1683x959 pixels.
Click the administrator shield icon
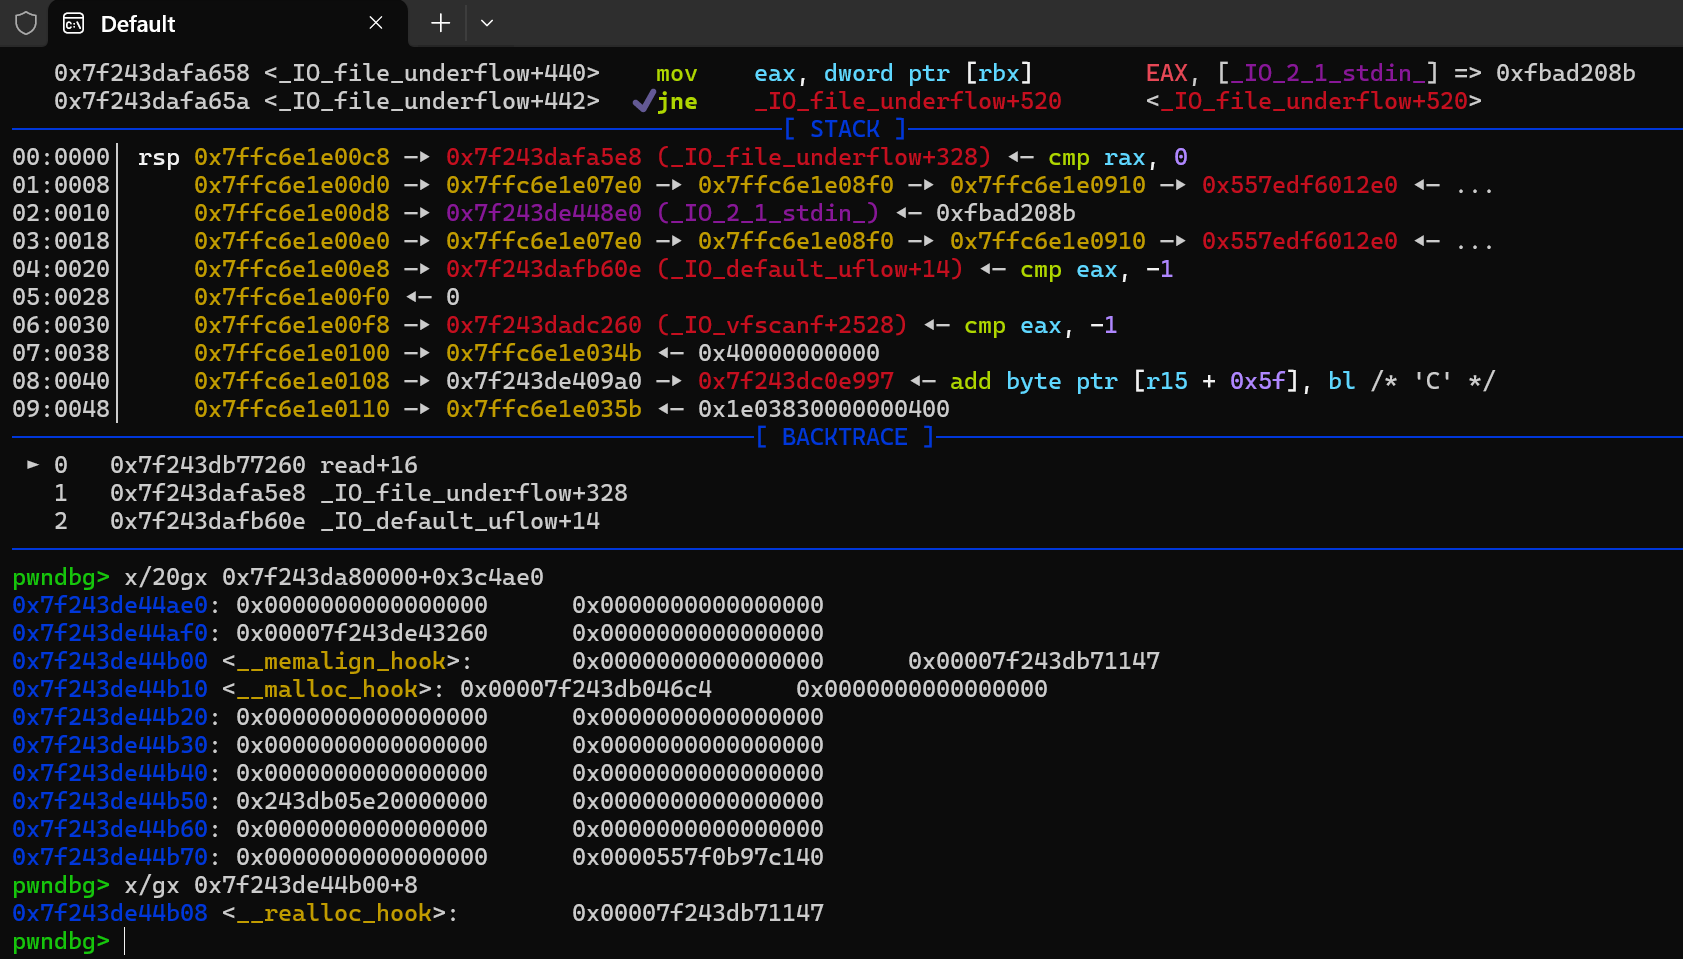[x=26, y=23]
